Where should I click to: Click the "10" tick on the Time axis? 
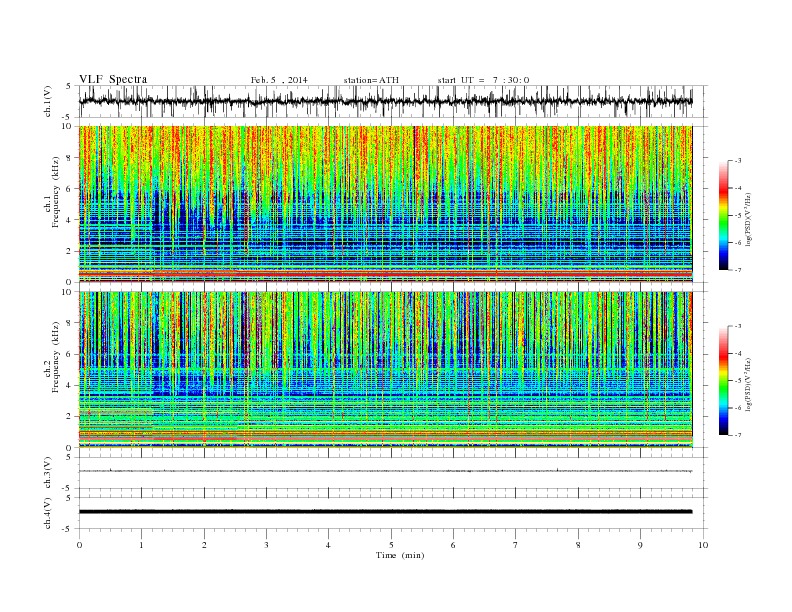pos(703,545)
